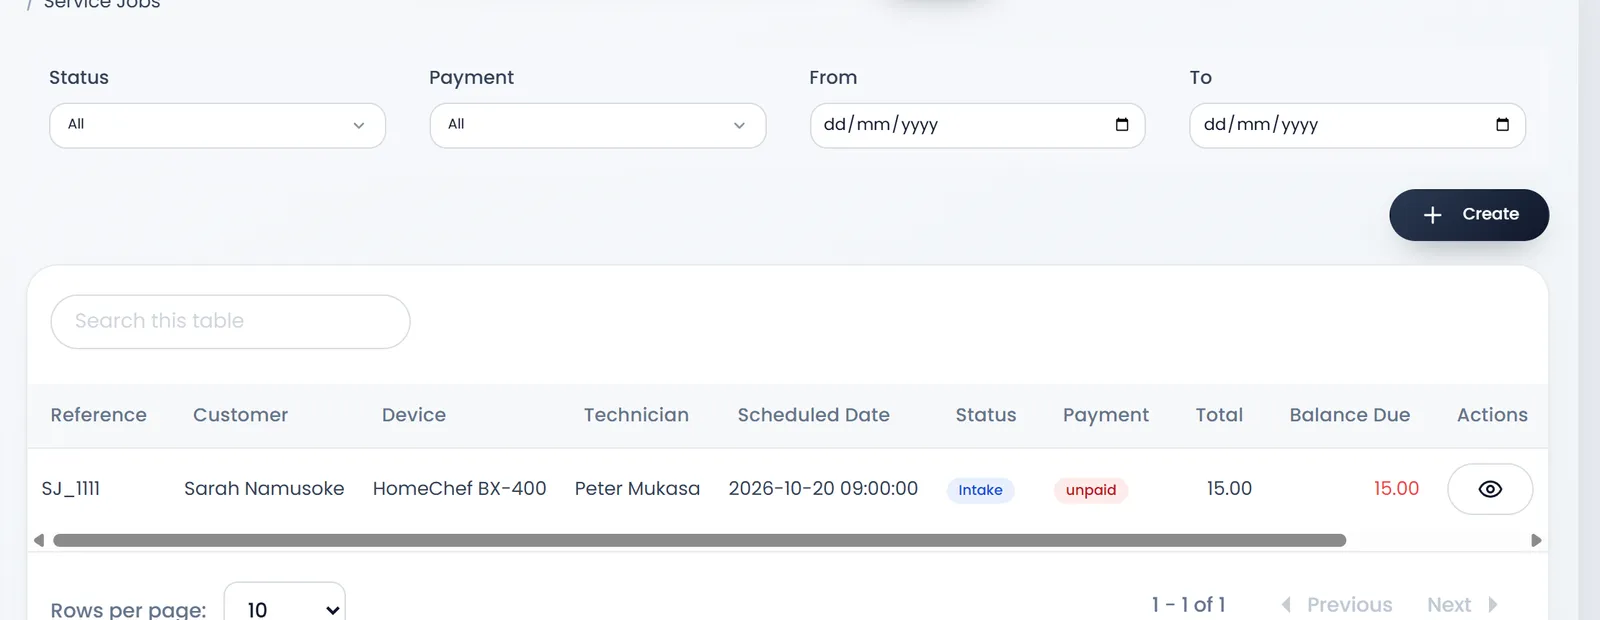Open the Payment filter dropdown

598,125
